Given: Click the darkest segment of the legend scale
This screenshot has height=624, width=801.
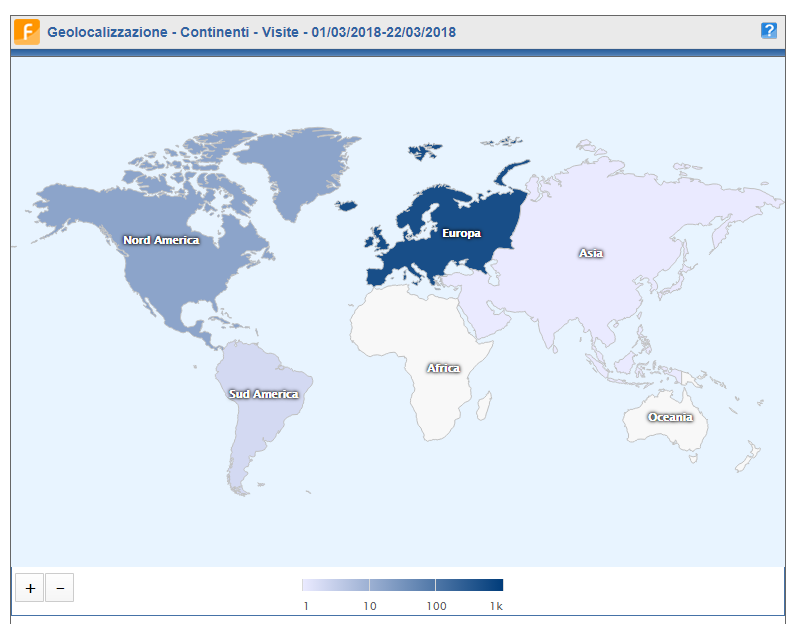Looking at the screenshot, I should (x=469, y=585).
